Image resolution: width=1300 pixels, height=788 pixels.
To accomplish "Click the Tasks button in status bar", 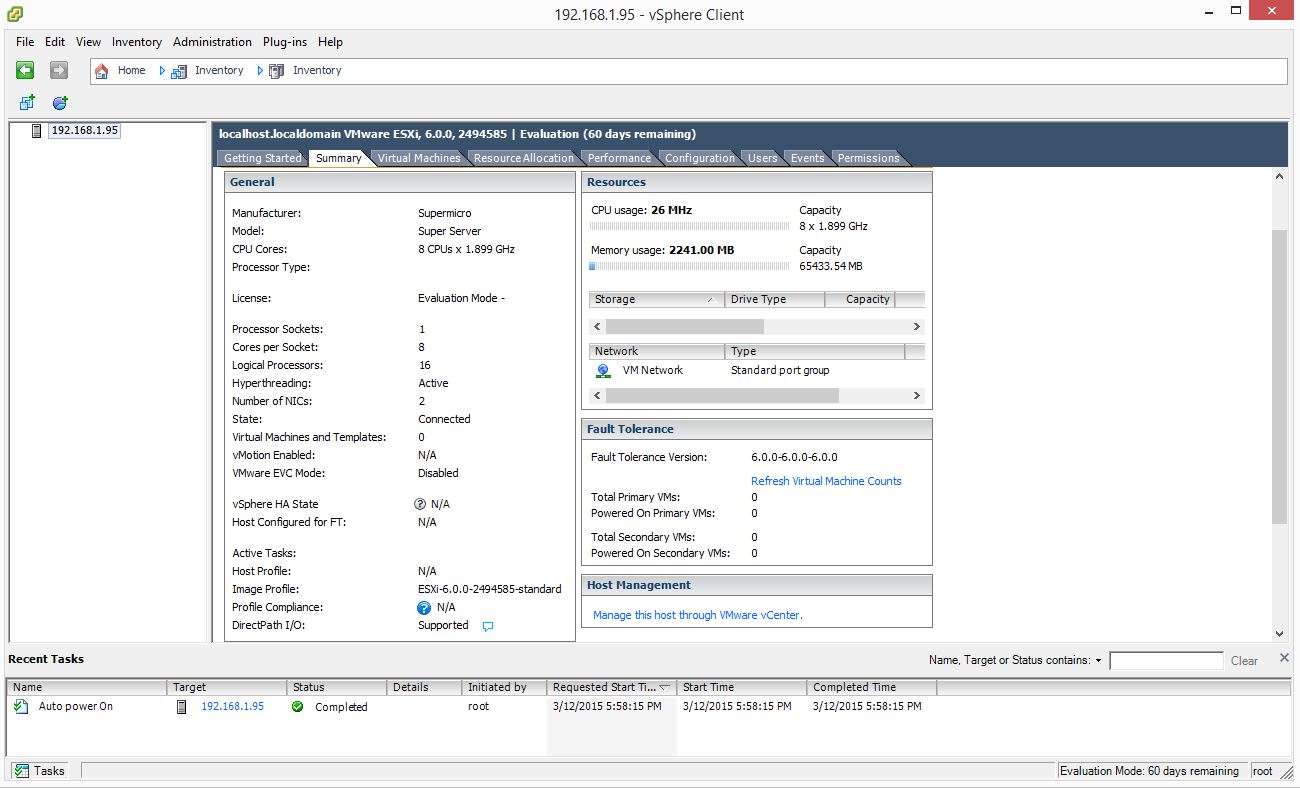I will pos(40,771).
